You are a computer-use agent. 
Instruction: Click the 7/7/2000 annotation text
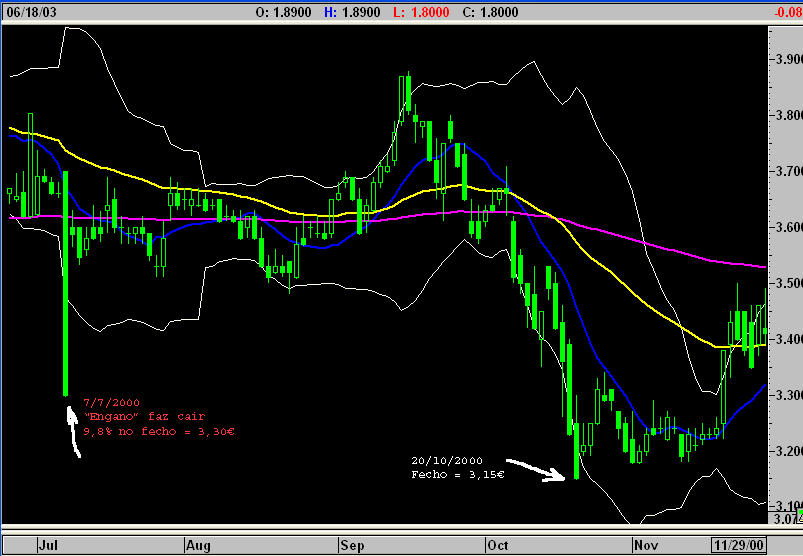(111, 402)
